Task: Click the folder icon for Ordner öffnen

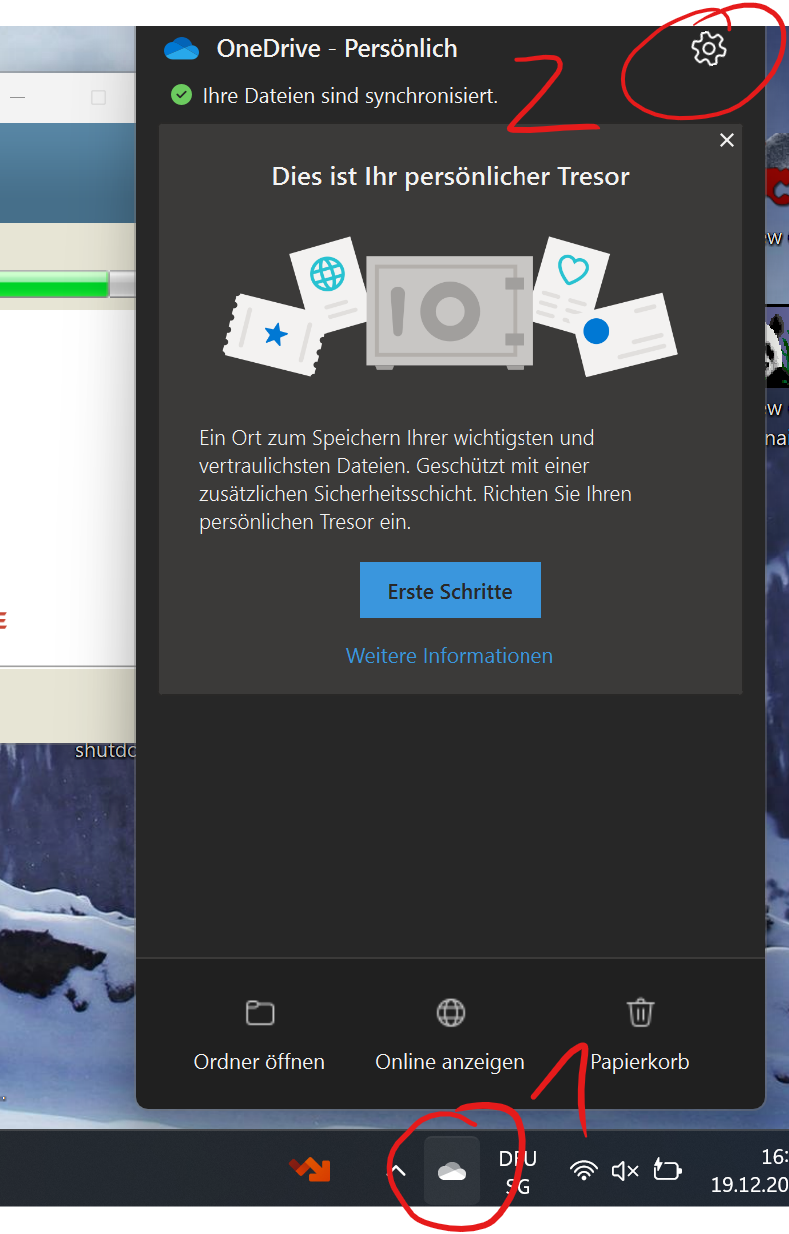Action: click(x=260, y=1013)
